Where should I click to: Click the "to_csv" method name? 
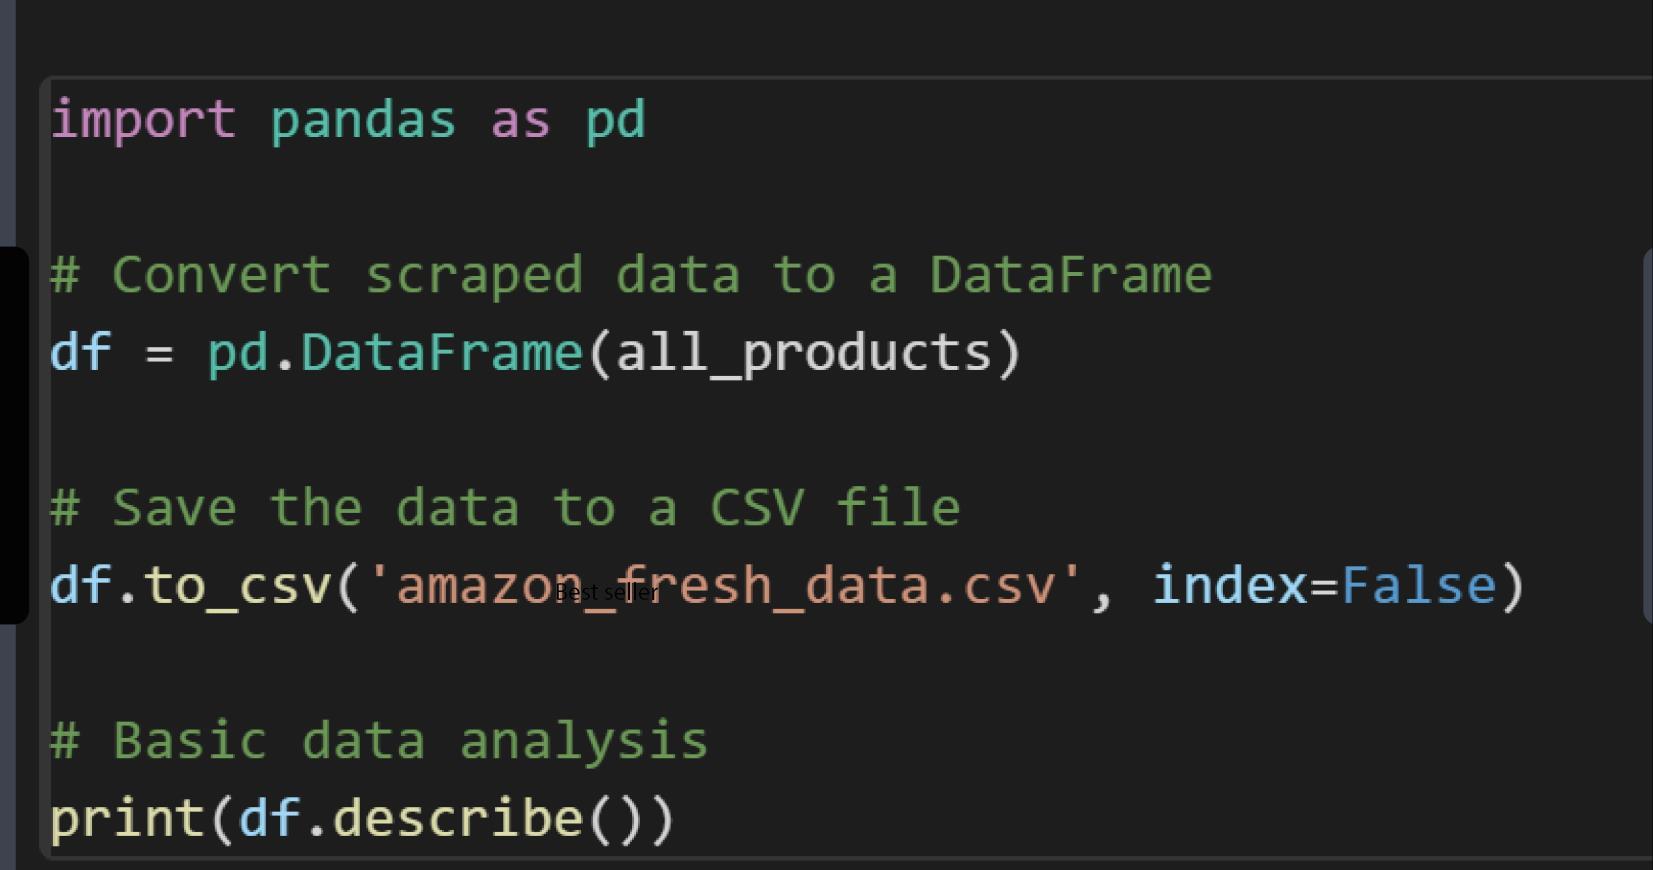pyautogui.click(x=237, y=586)
